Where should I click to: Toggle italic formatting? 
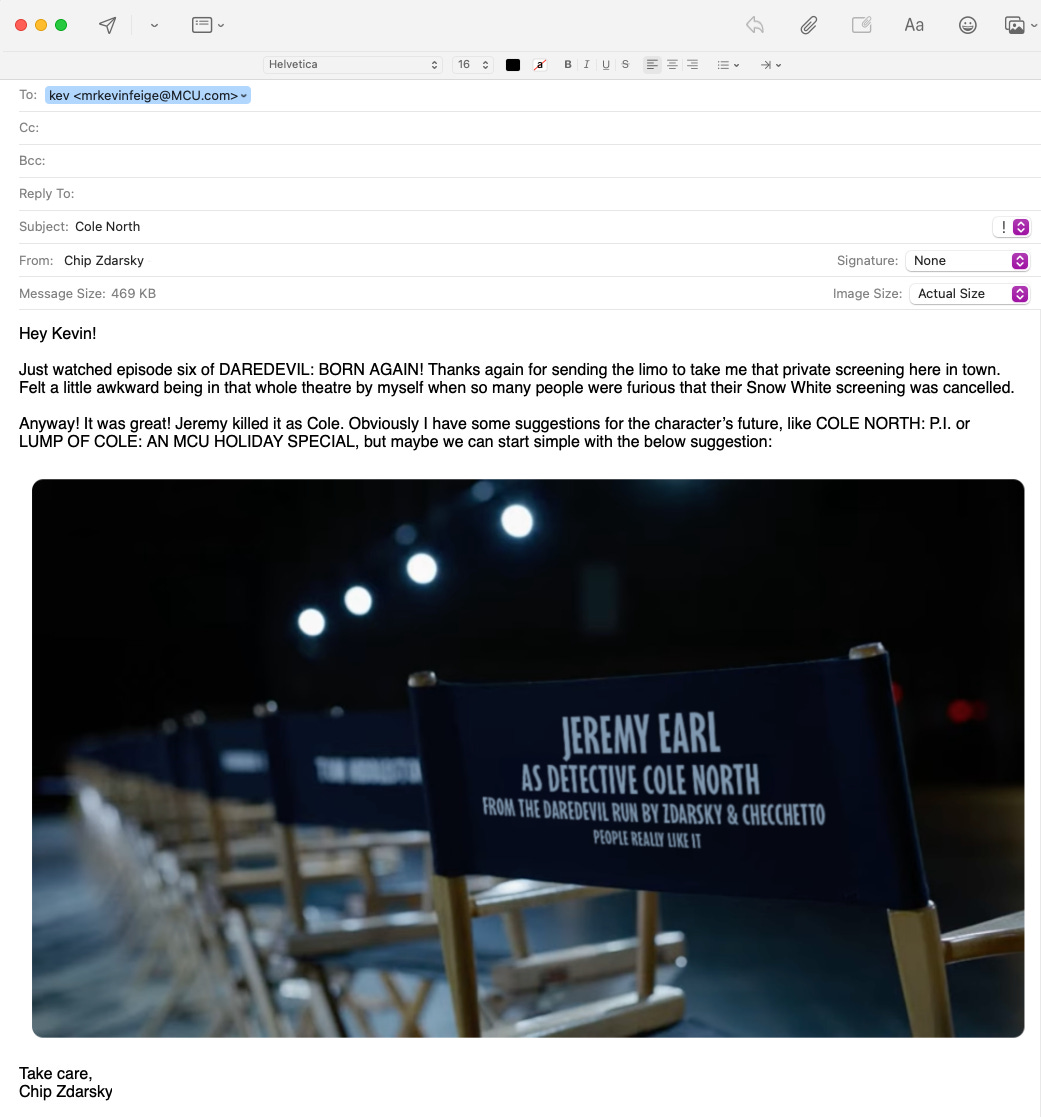(x=586, y=65)
